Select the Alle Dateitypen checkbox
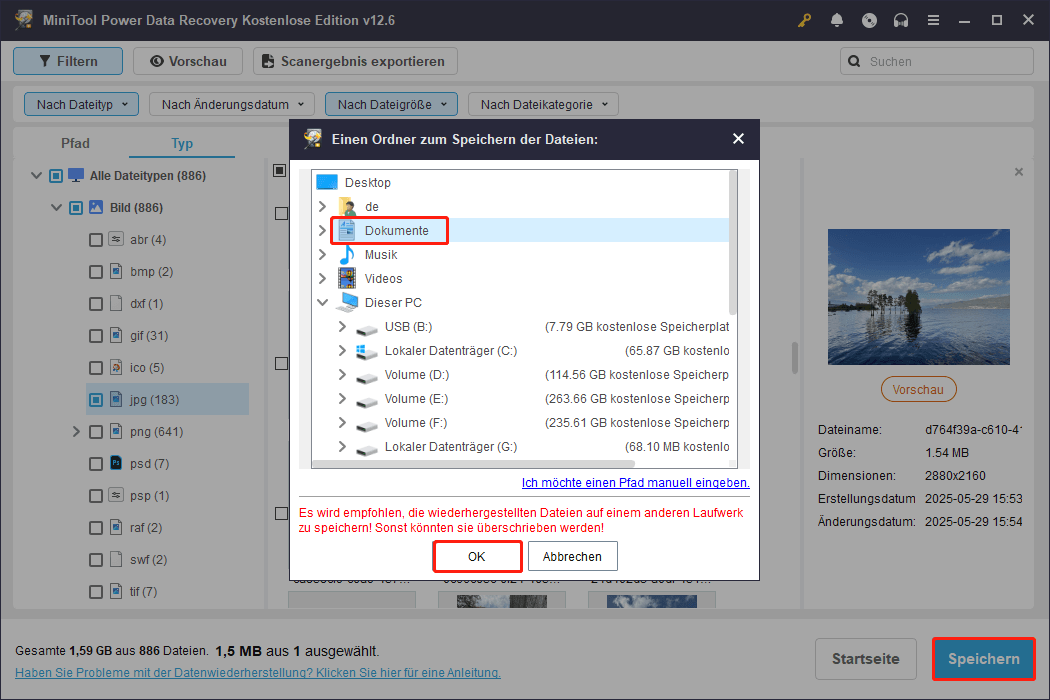The width and height of the screenshot is (1050, 700). click(56, 175)
